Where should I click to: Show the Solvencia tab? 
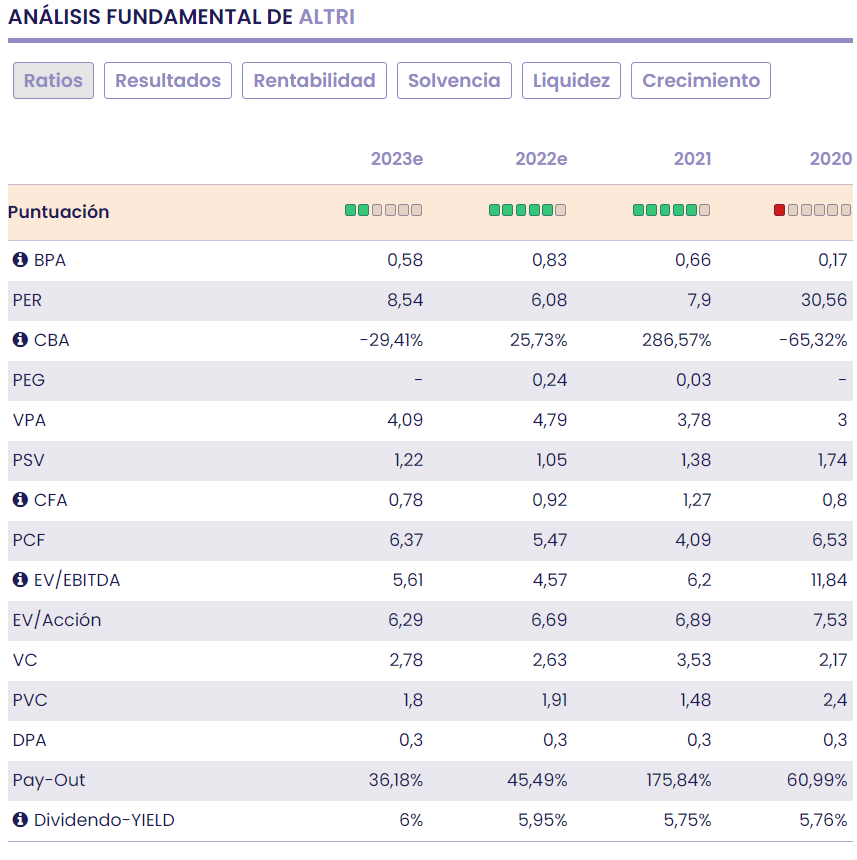tap(454, 81)
